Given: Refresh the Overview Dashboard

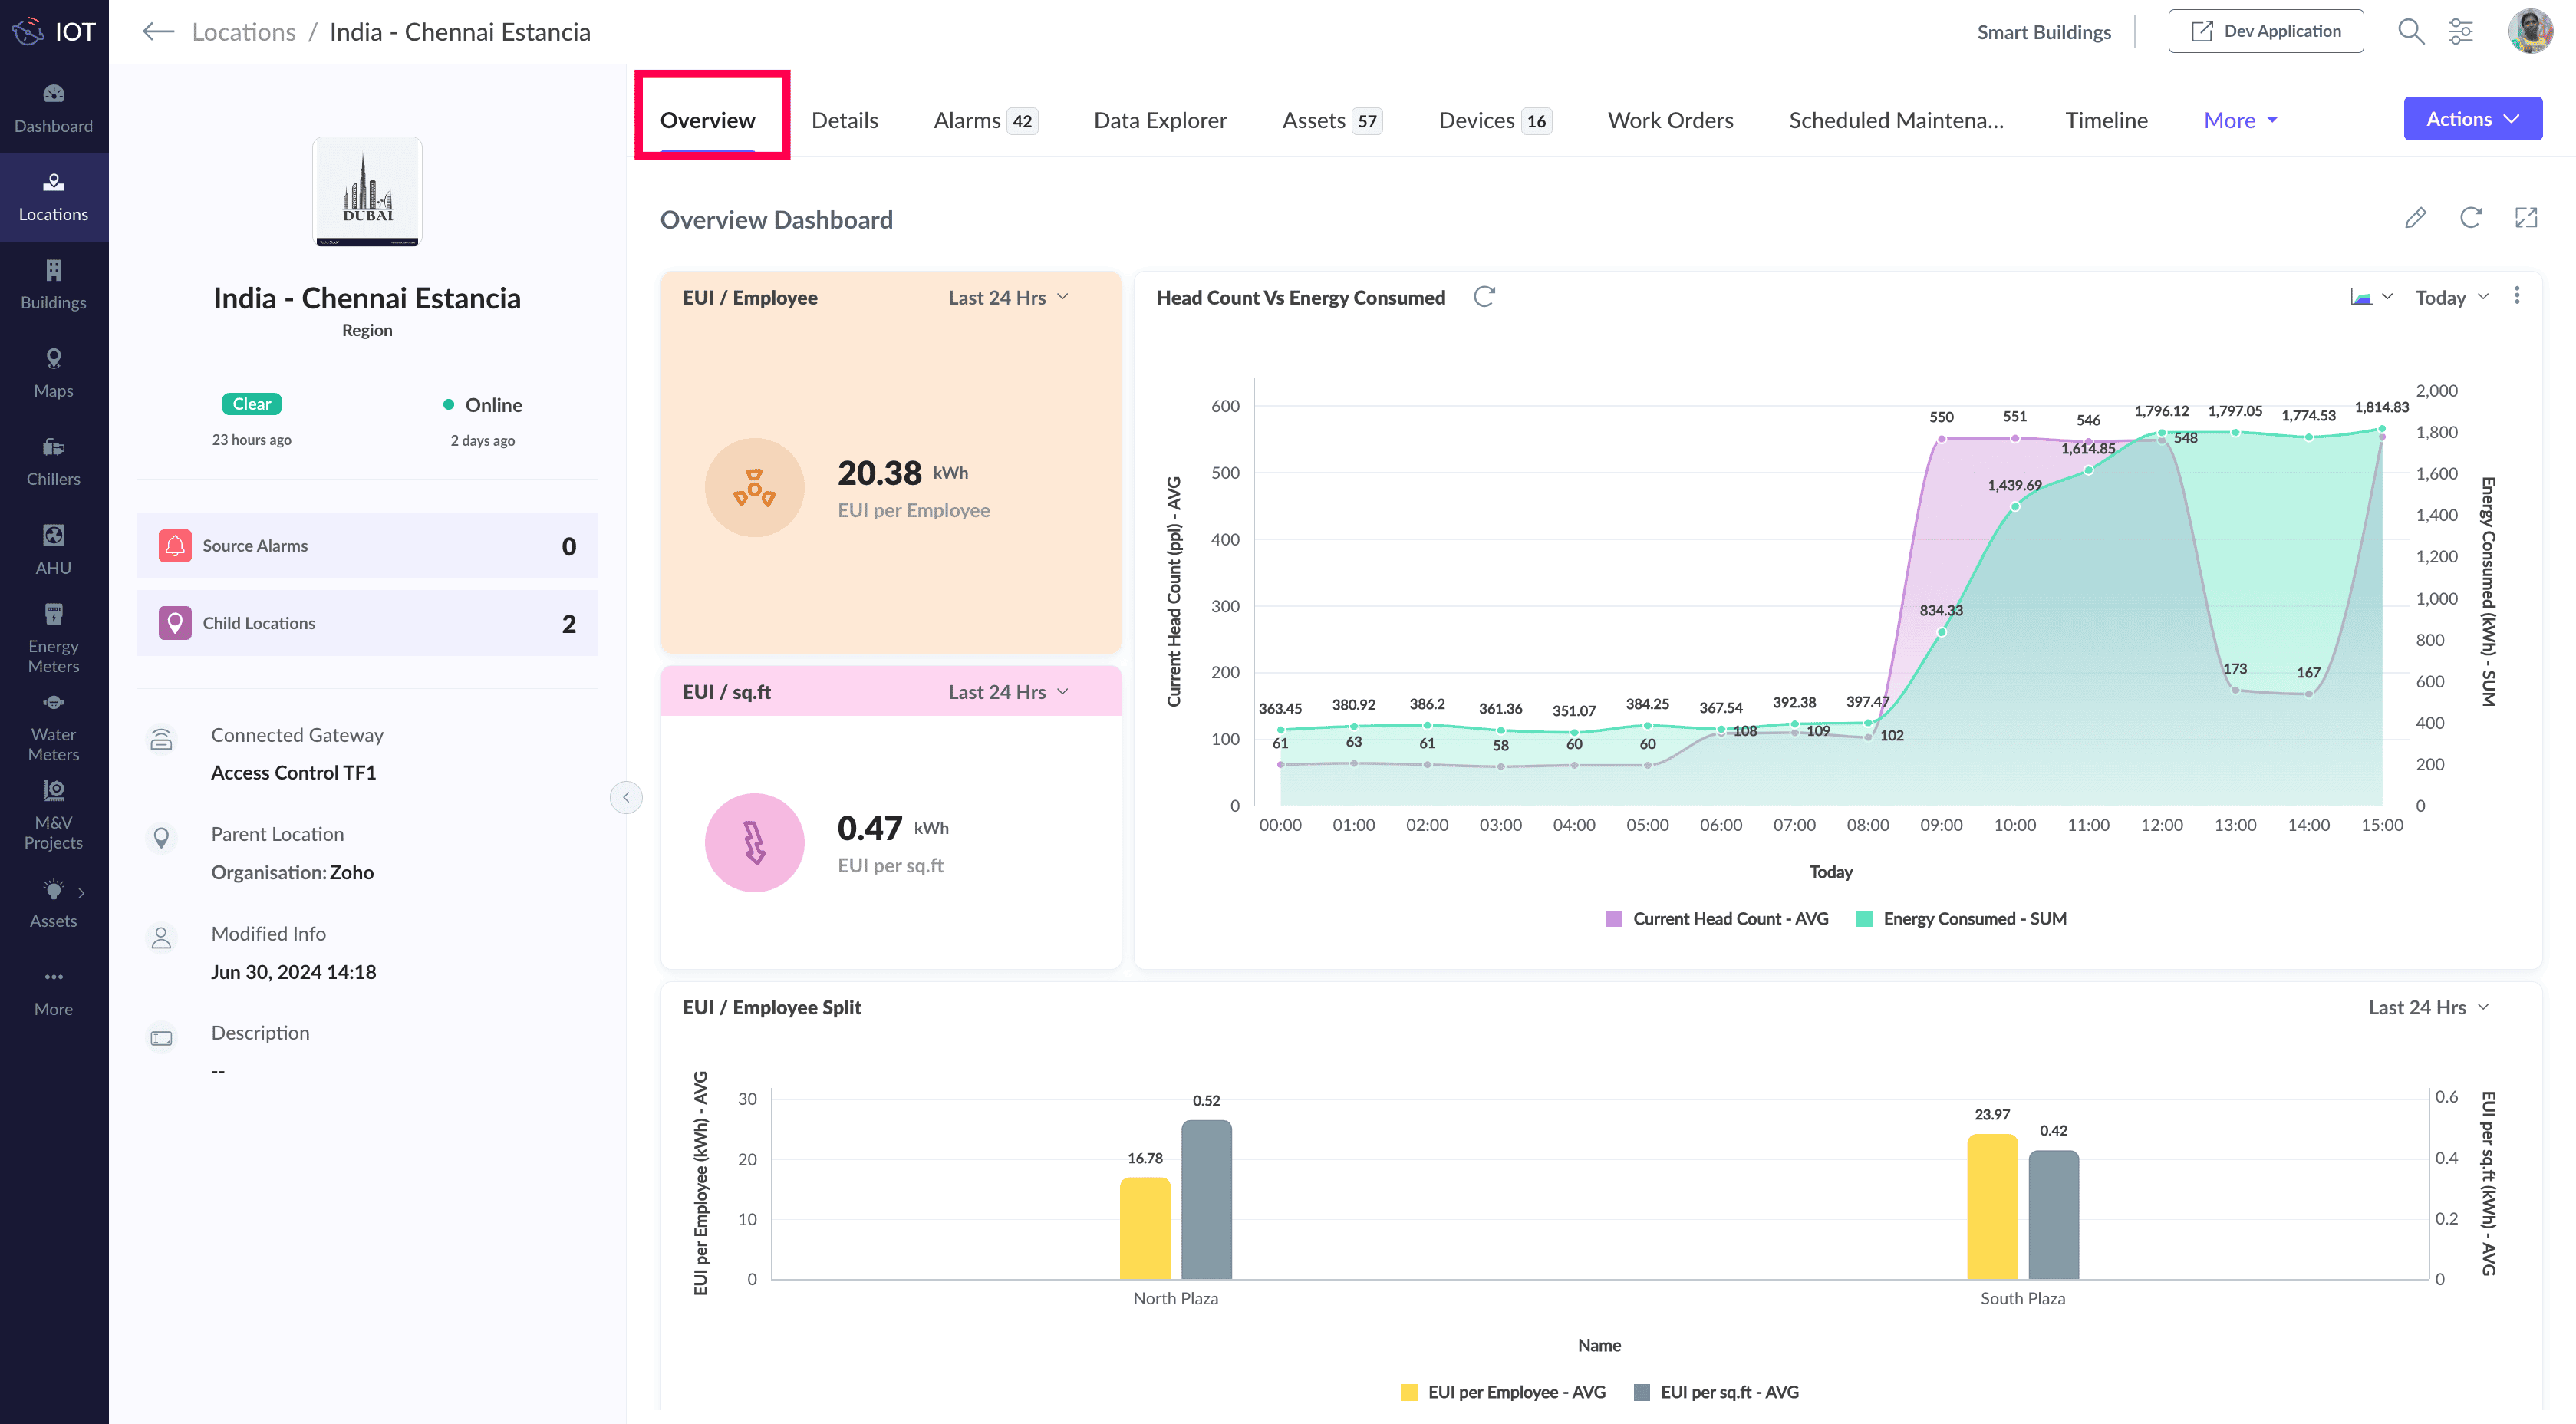Looking at the screenshot, I should [x=2470, y=218].
